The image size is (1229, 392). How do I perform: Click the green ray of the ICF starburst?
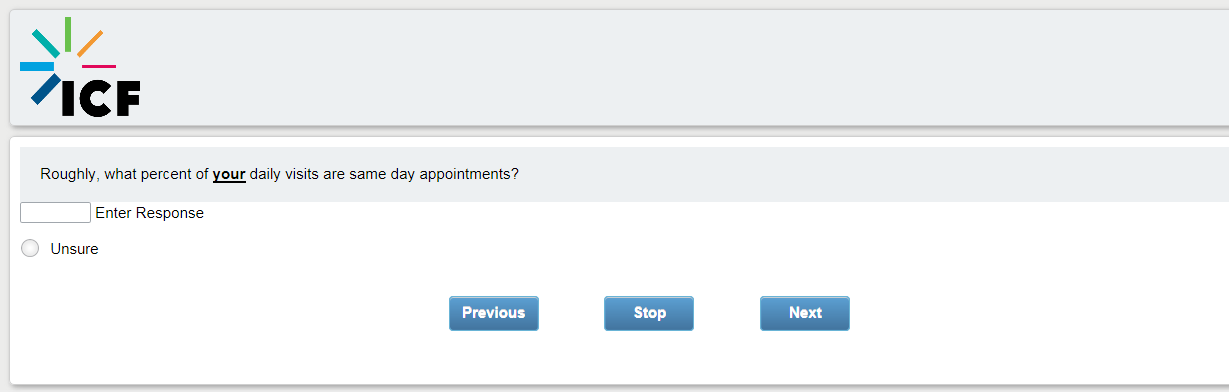tap(67, 33)
